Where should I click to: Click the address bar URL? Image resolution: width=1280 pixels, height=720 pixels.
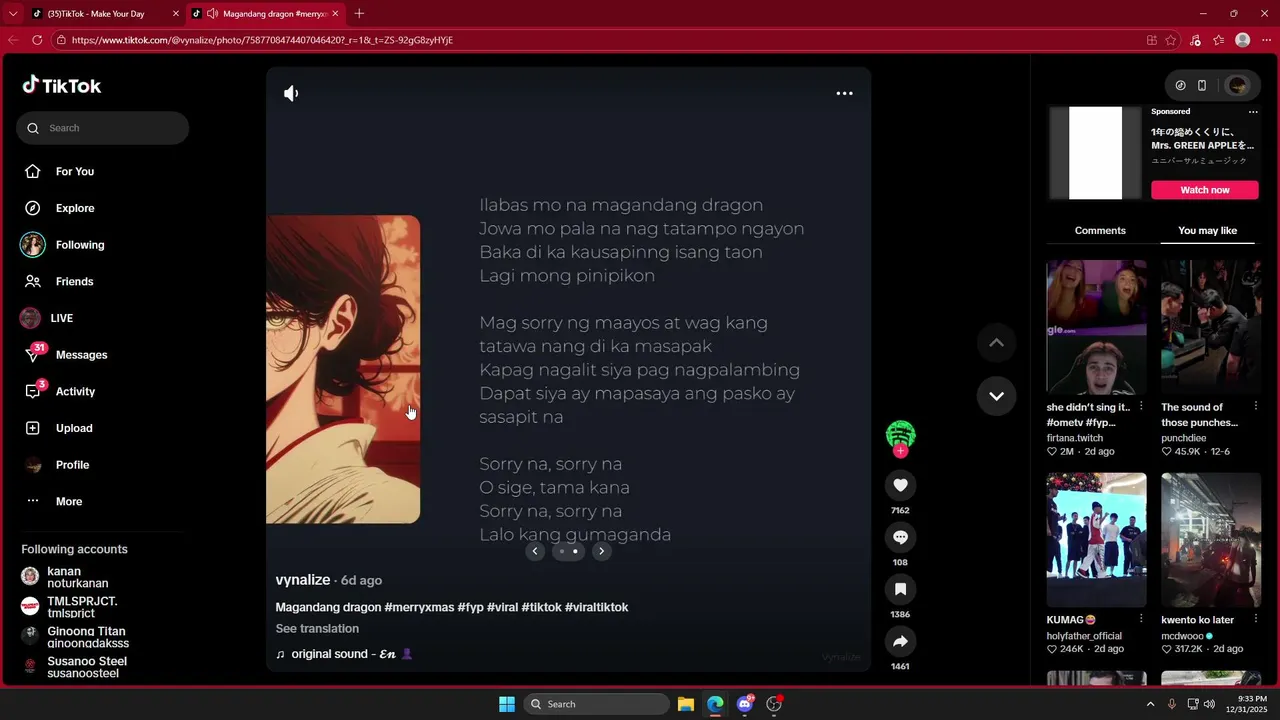(x=262, y=40)
